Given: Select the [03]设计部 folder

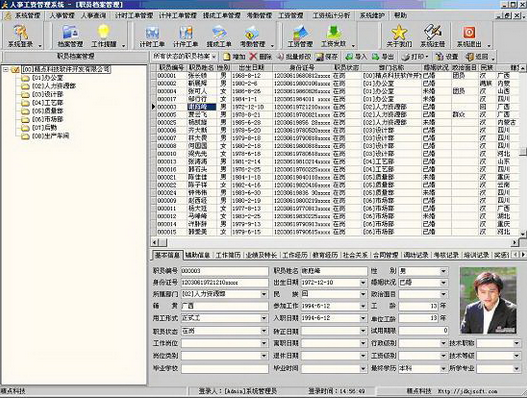Looking at the screenshot, I should (x=42, y=94).
